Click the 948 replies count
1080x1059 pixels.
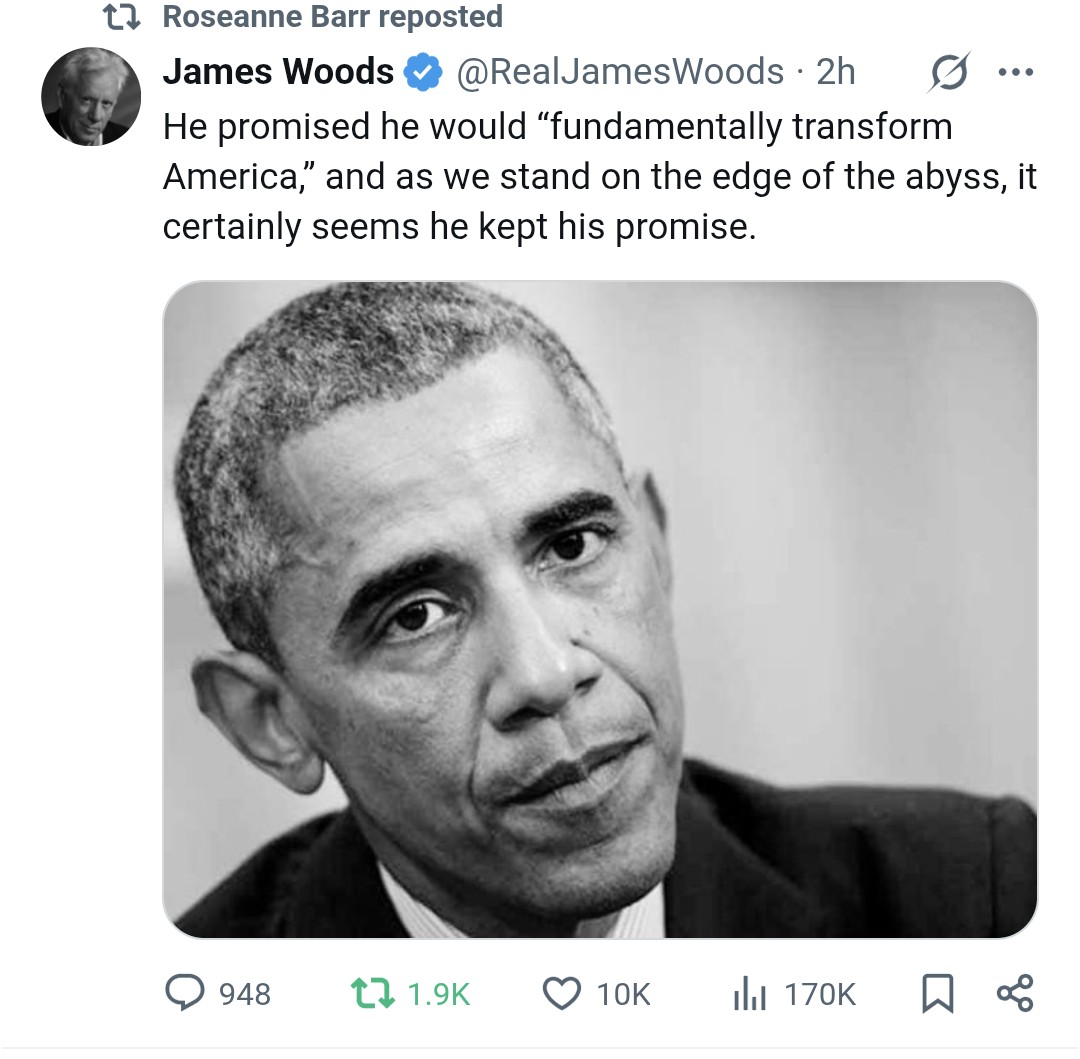pos(245,994)
